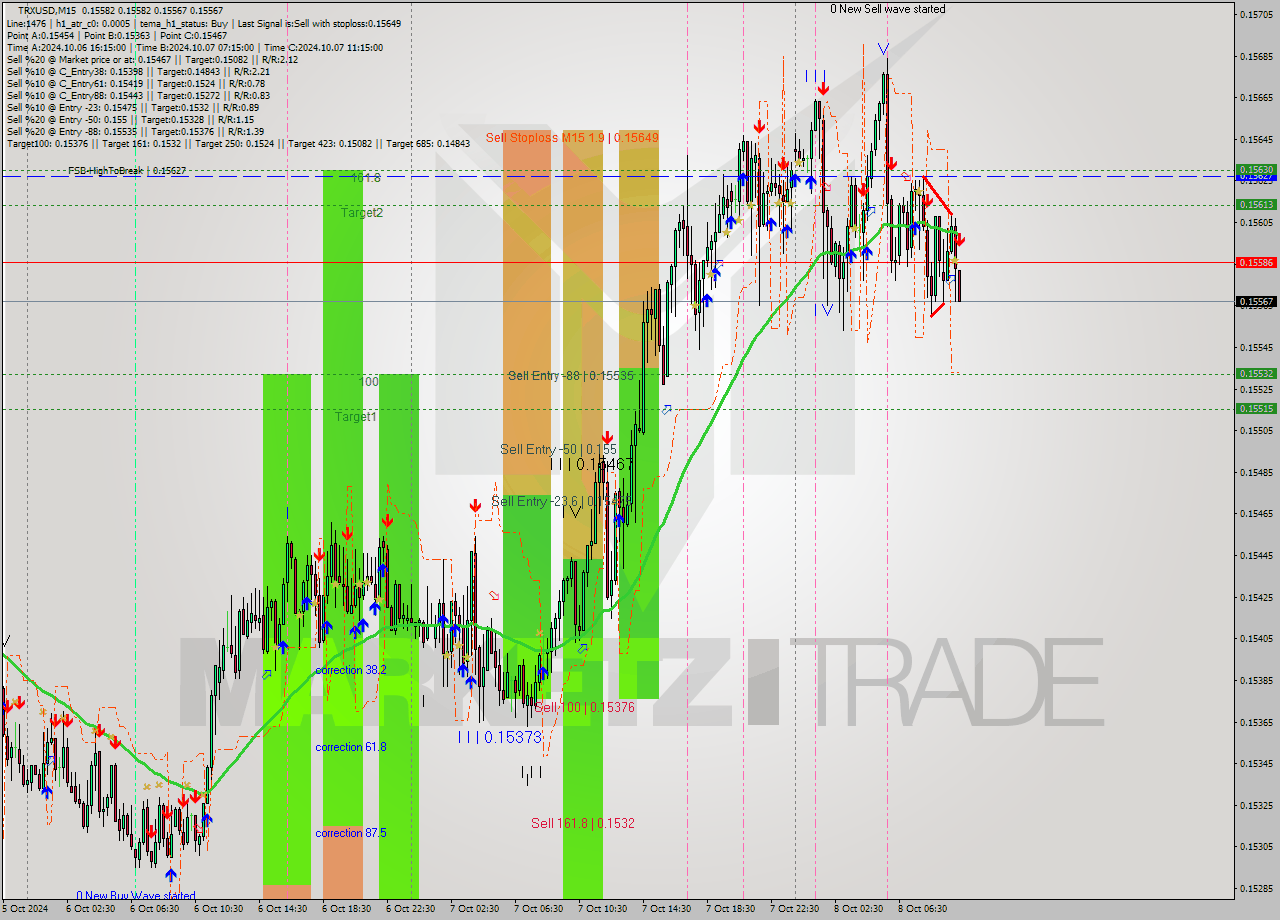This screenshot has width=1280, height=920.
Task: Click the 'Sell Stoploss M15 1.9 | 0.15649' label
Action: (572, 137)
